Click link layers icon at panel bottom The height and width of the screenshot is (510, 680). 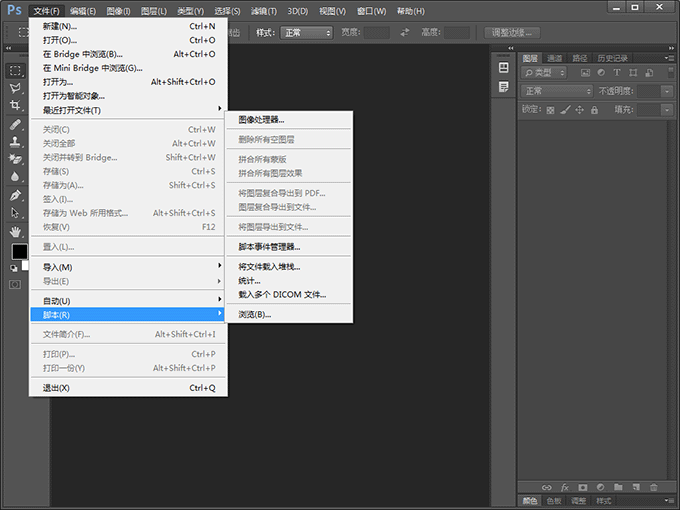[x=546, y=487]
